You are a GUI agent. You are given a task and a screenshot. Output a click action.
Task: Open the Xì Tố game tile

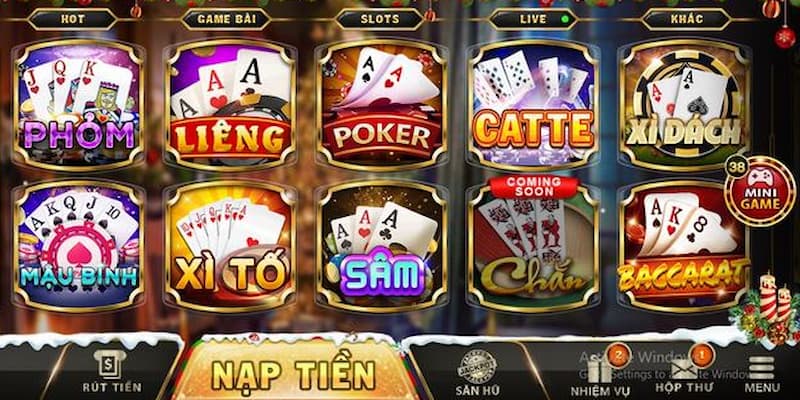(230, 245)
